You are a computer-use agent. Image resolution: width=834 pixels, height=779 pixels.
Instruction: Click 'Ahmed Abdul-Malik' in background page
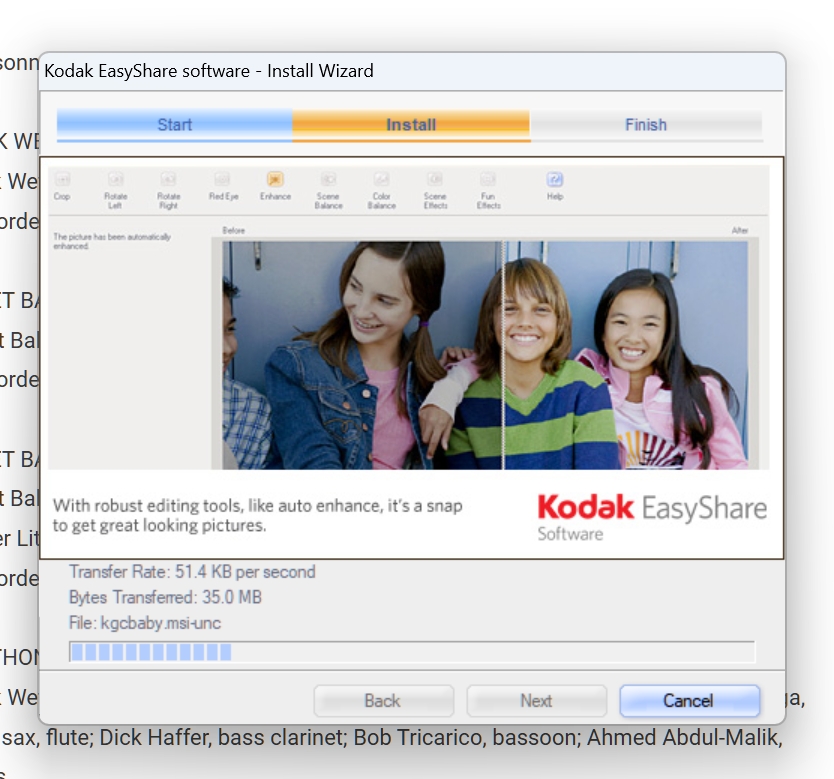682,738
